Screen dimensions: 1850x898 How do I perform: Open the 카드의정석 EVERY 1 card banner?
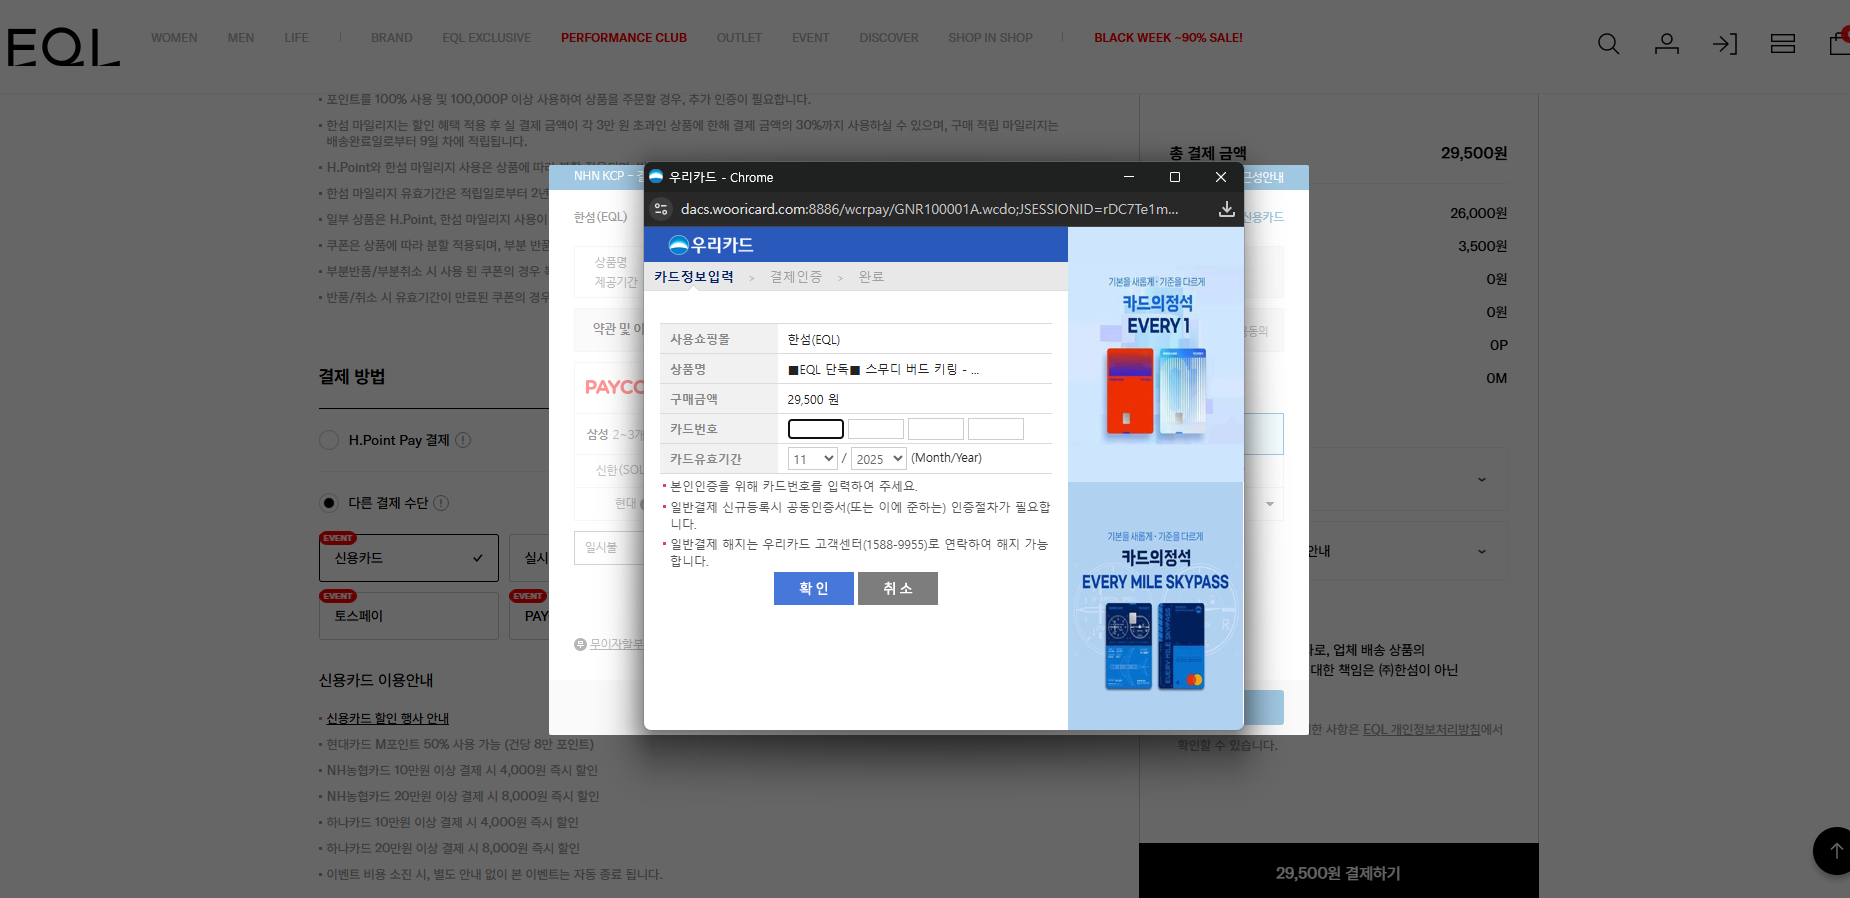[x=1156, y=355]
